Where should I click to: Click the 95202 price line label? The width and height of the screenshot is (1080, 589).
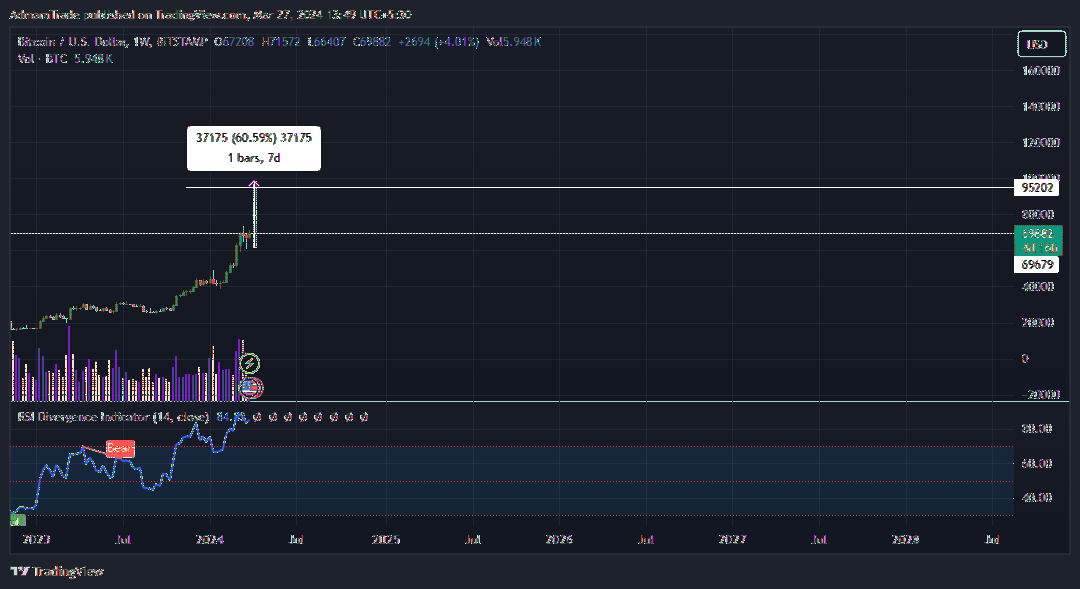coord(1037,187)
